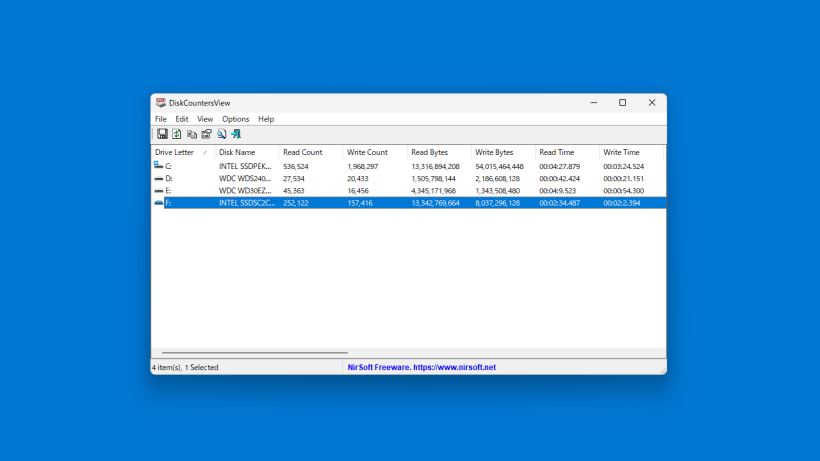
Task: Click read count value 252,122
Action: click(295, 203)
